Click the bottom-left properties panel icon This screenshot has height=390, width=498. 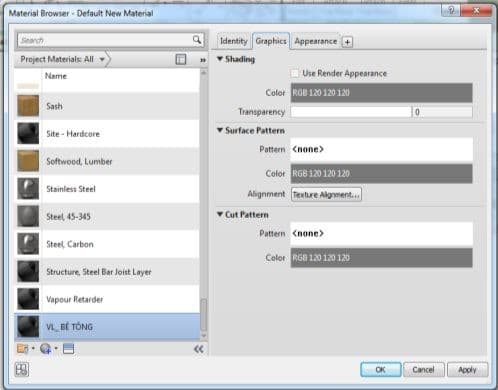(22, 369)
